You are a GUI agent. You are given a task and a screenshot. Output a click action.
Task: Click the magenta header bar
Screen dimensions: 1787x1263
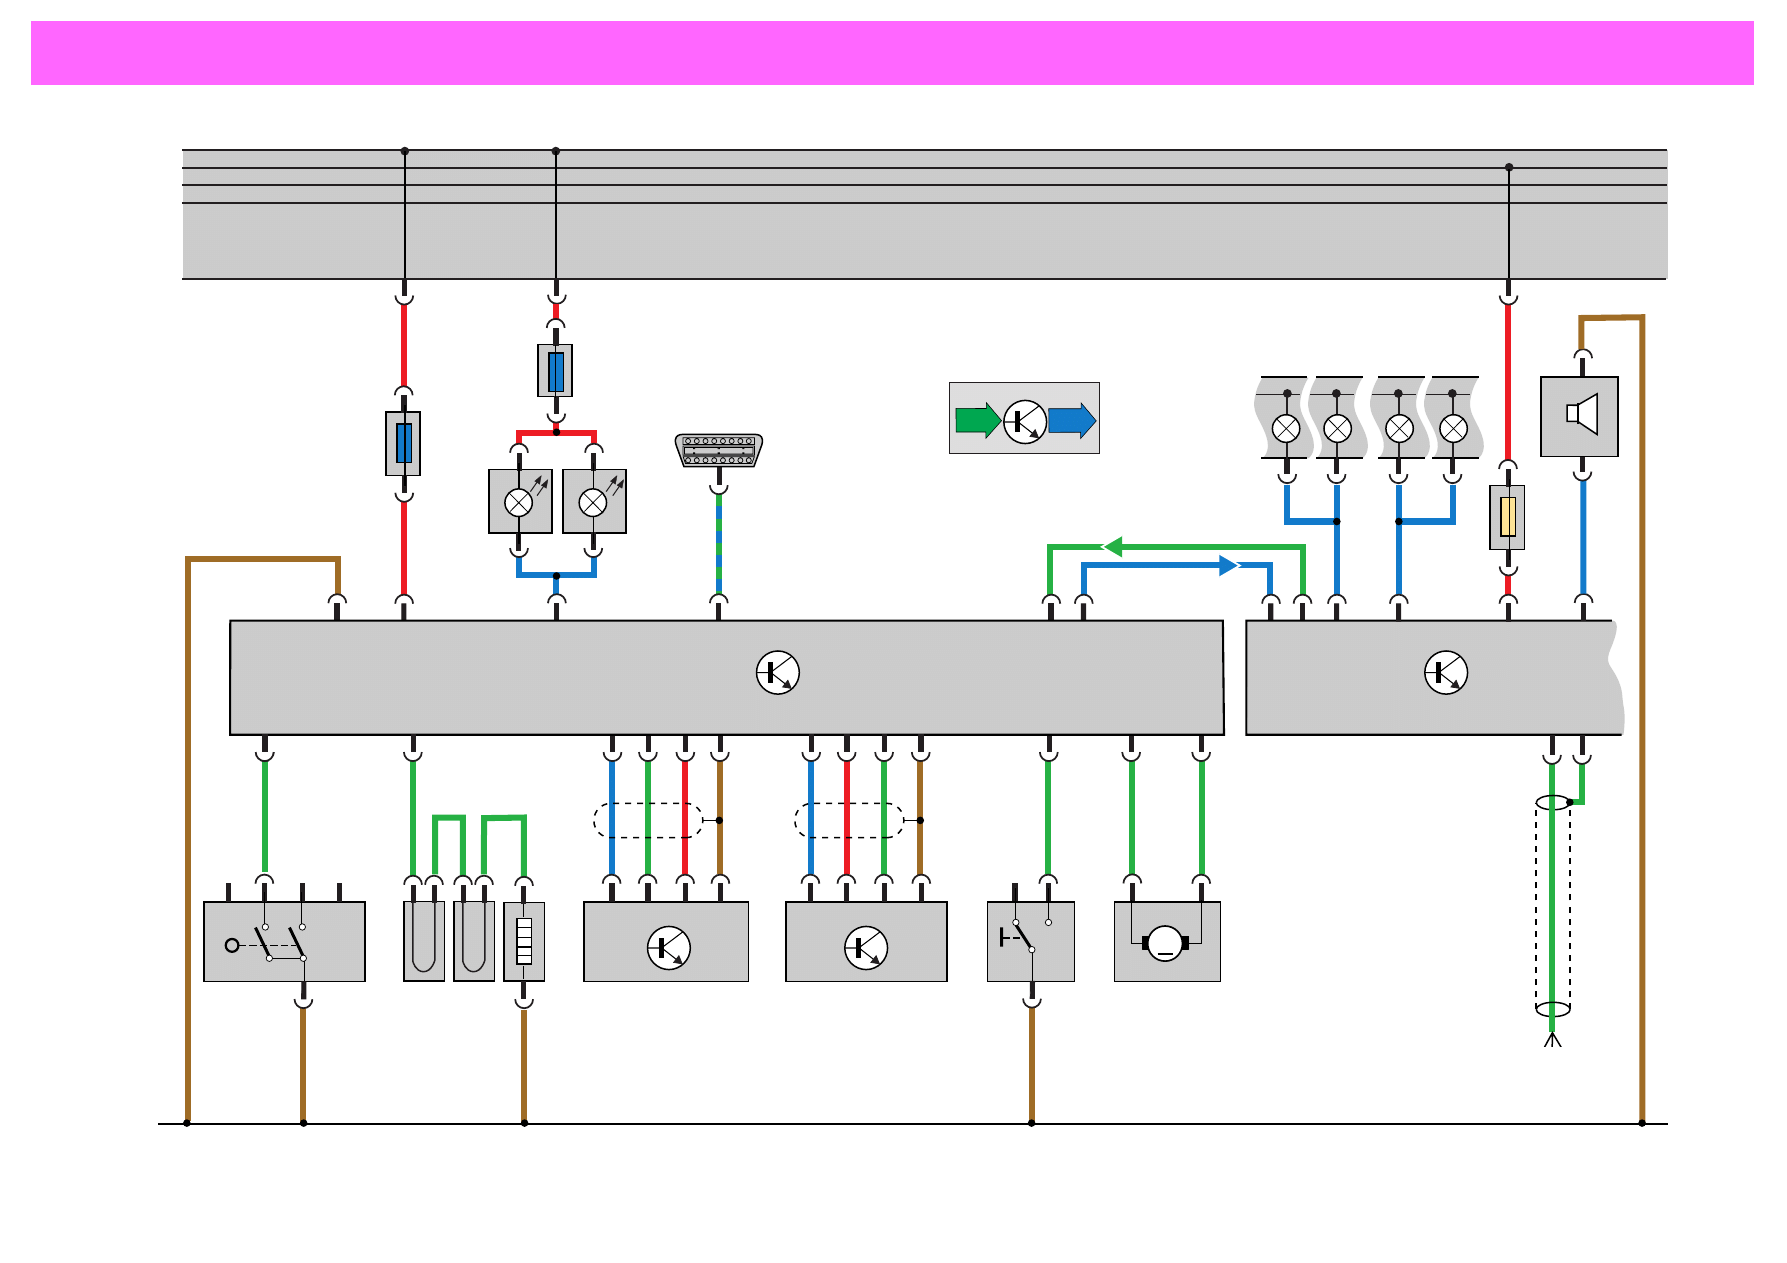(x=892, y=53)
